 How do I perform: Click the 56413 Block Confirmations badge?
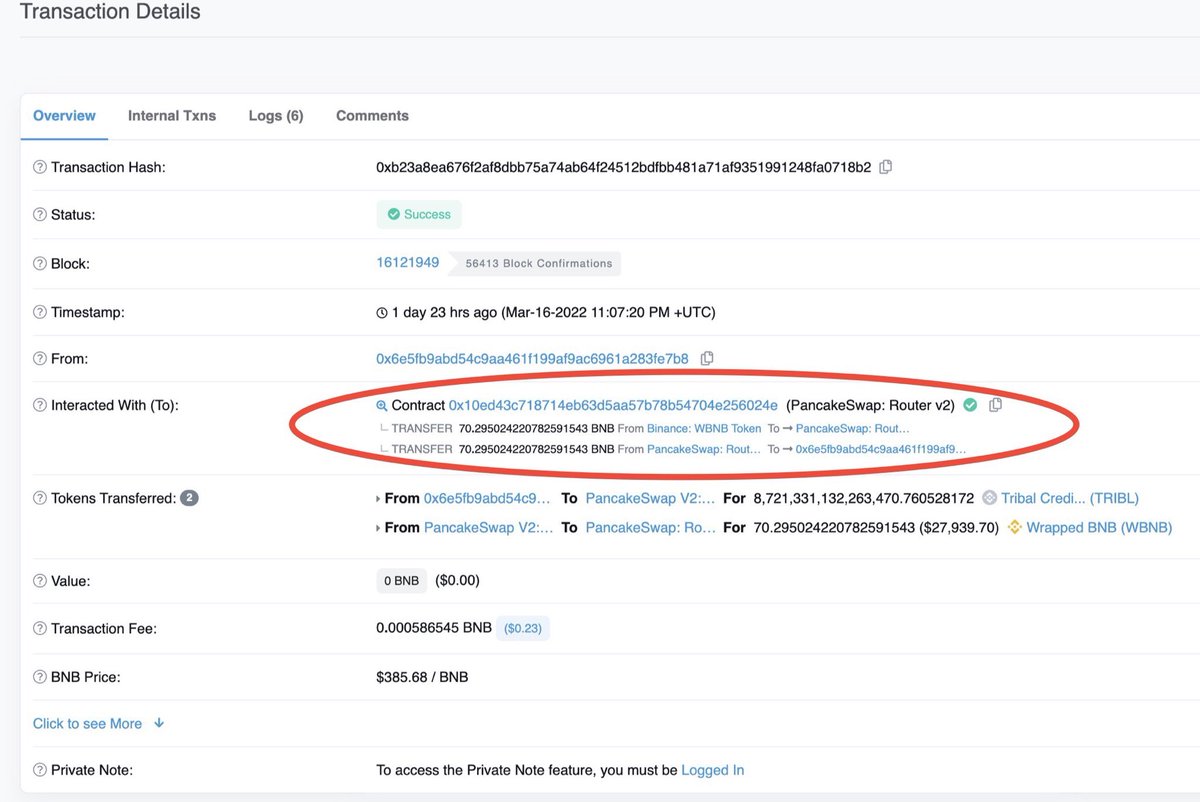point(534,264)
